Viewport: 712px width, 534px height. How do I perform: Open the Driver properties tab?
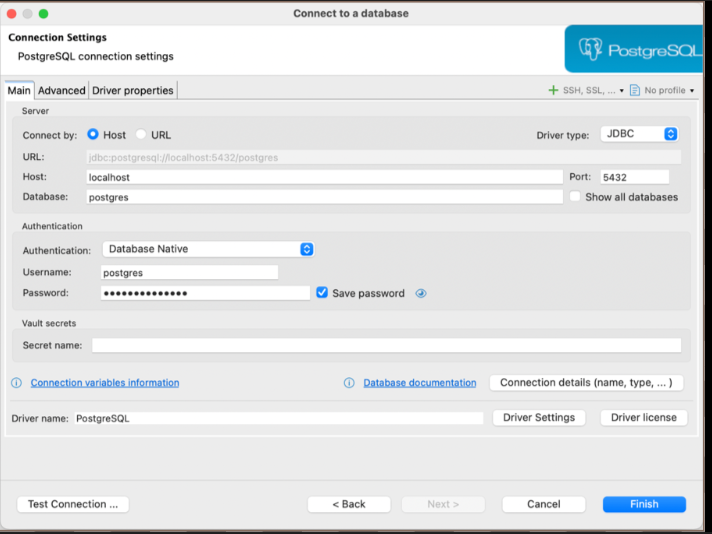coord(133,91)
